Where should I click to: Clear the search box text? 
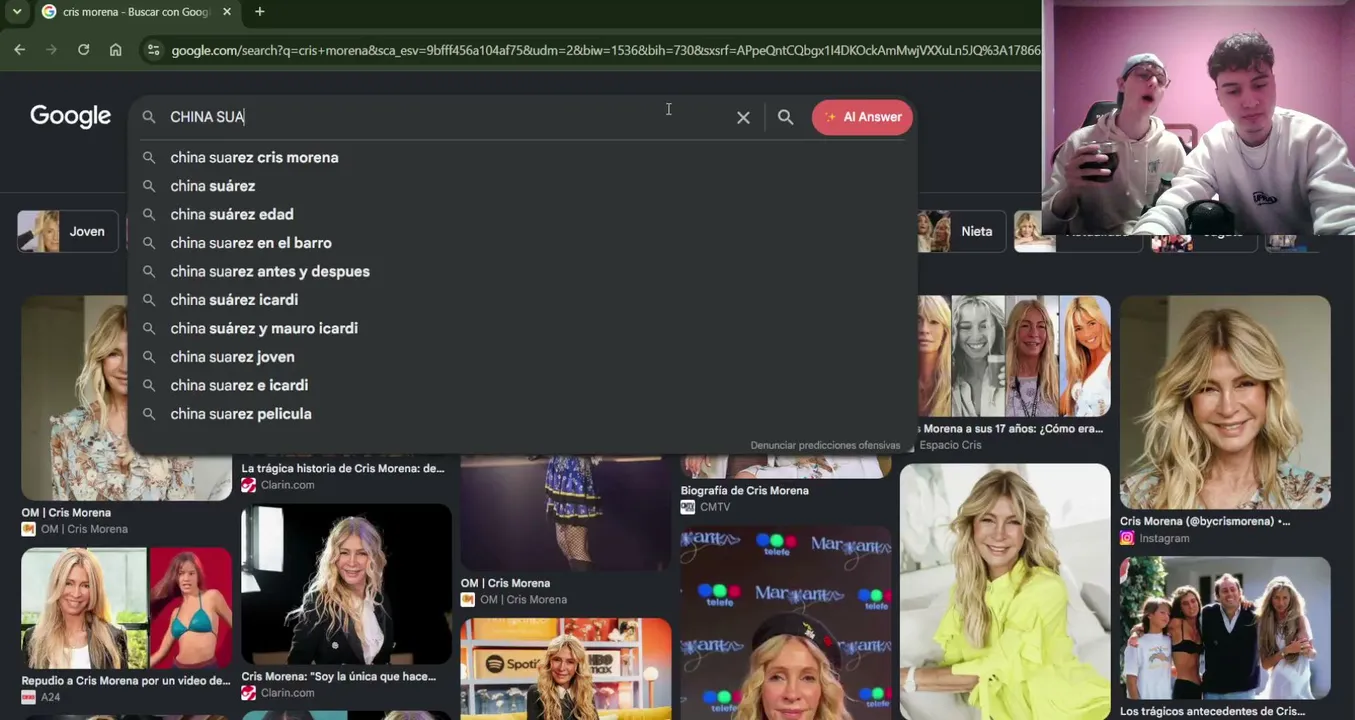743,117
